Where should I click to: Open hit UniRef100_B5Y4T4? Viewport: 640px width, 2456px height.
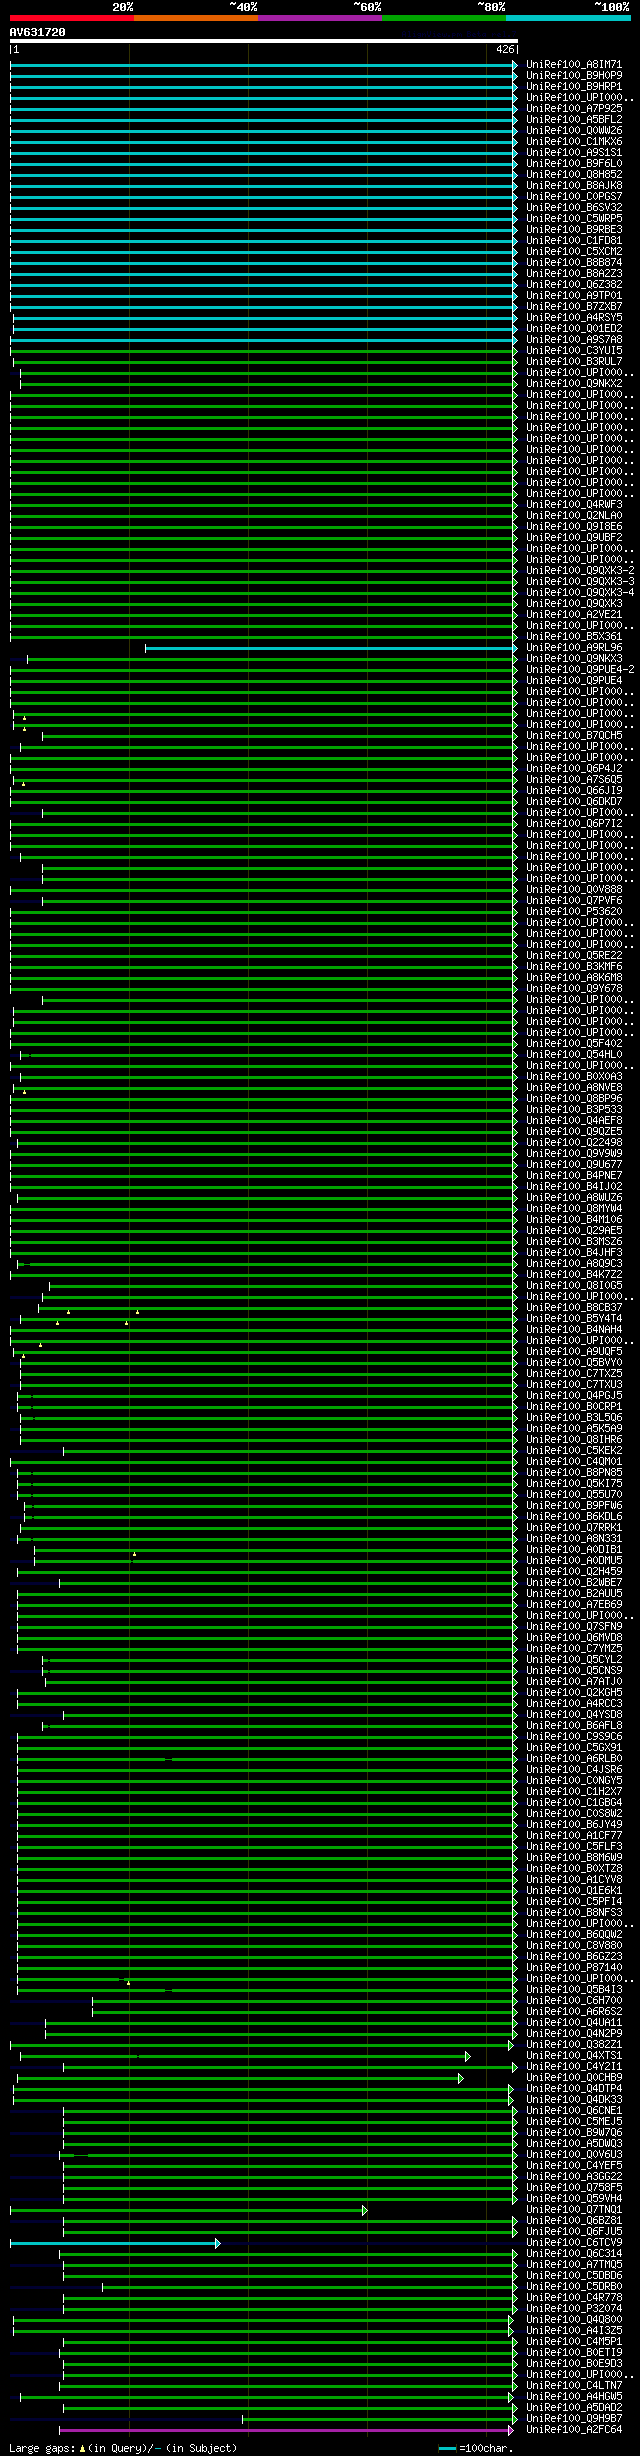(x=574, y=1319)
